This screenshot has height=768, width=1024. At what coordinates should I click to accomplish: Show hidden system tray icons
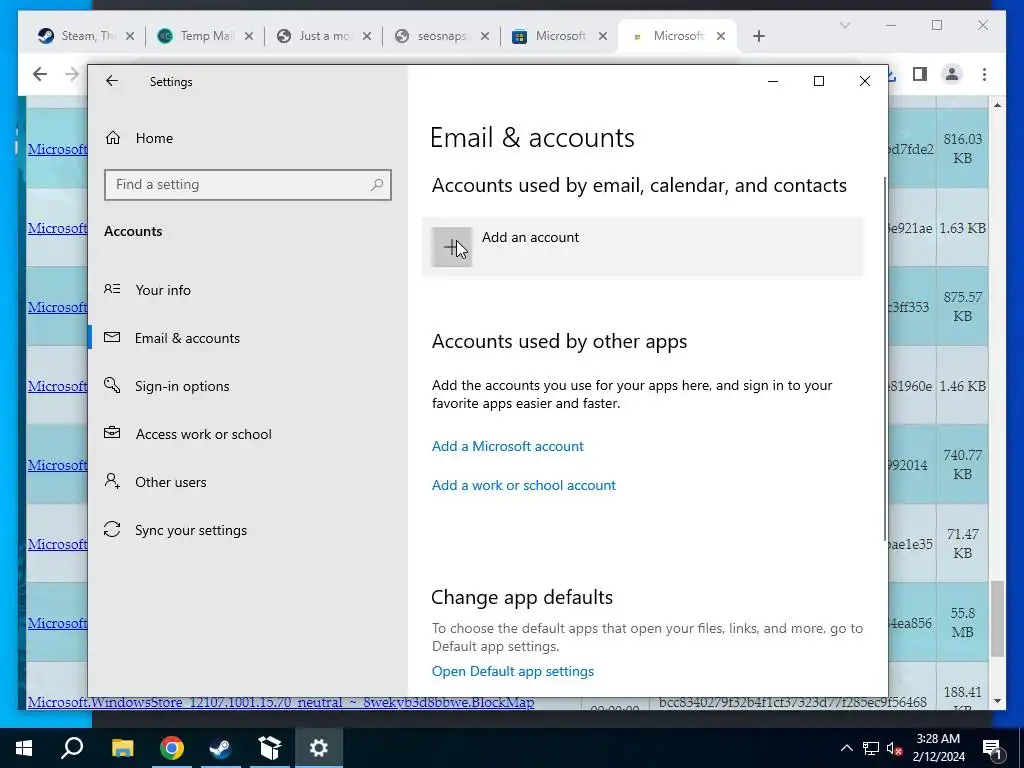click(846, 748)
